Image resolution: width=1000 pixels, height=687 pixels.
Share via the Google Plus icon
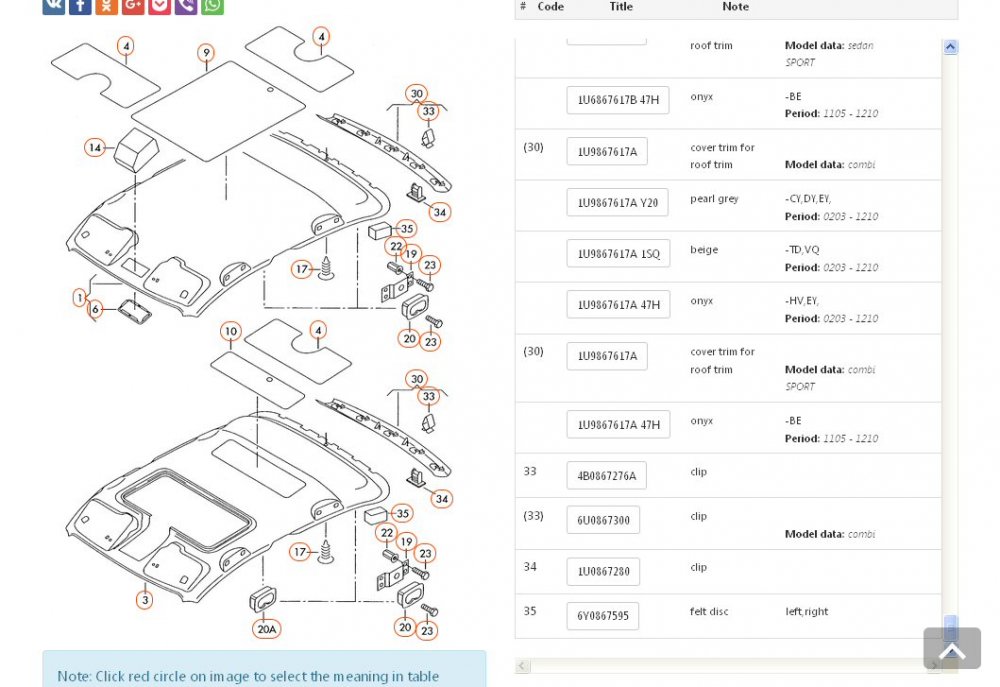pyautogui.click(x=133, y=6)
